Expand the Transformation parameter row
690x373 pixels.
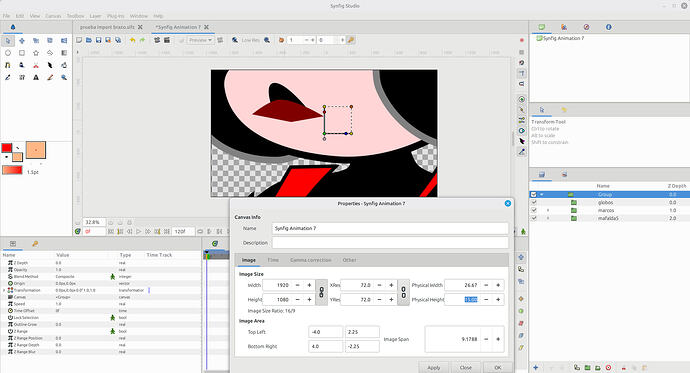click(x=4, y=290)
